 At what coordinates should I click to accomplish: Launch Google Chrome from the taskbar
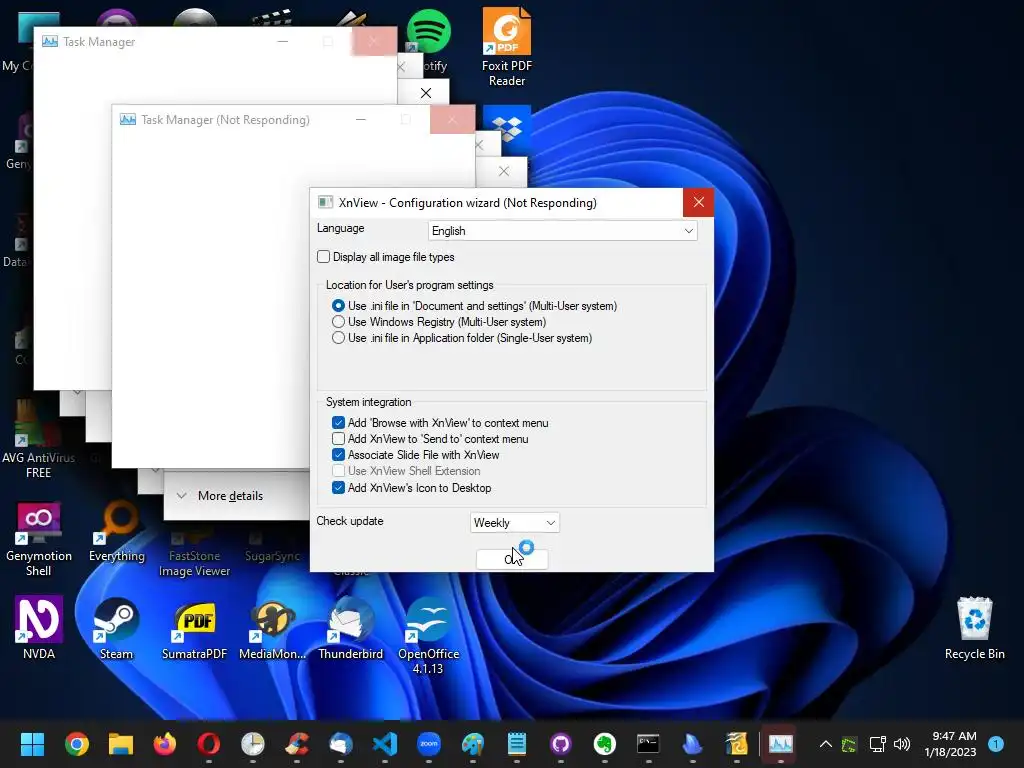pos(77,744)
